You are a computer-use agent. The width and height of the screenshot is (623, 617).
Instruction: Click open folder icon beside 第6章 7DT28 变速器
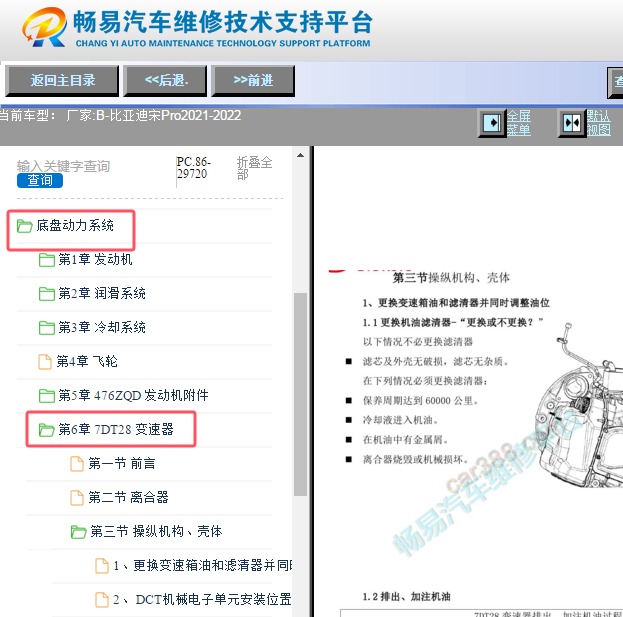(x=47, y=429)
